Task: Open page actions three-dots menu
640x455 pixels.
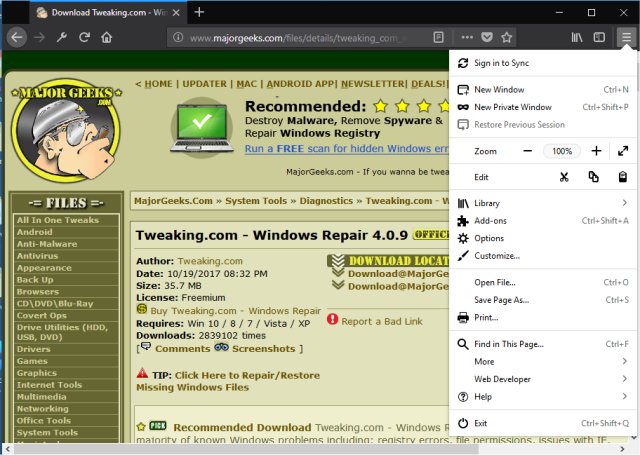Action: click(x=467, y=38)
